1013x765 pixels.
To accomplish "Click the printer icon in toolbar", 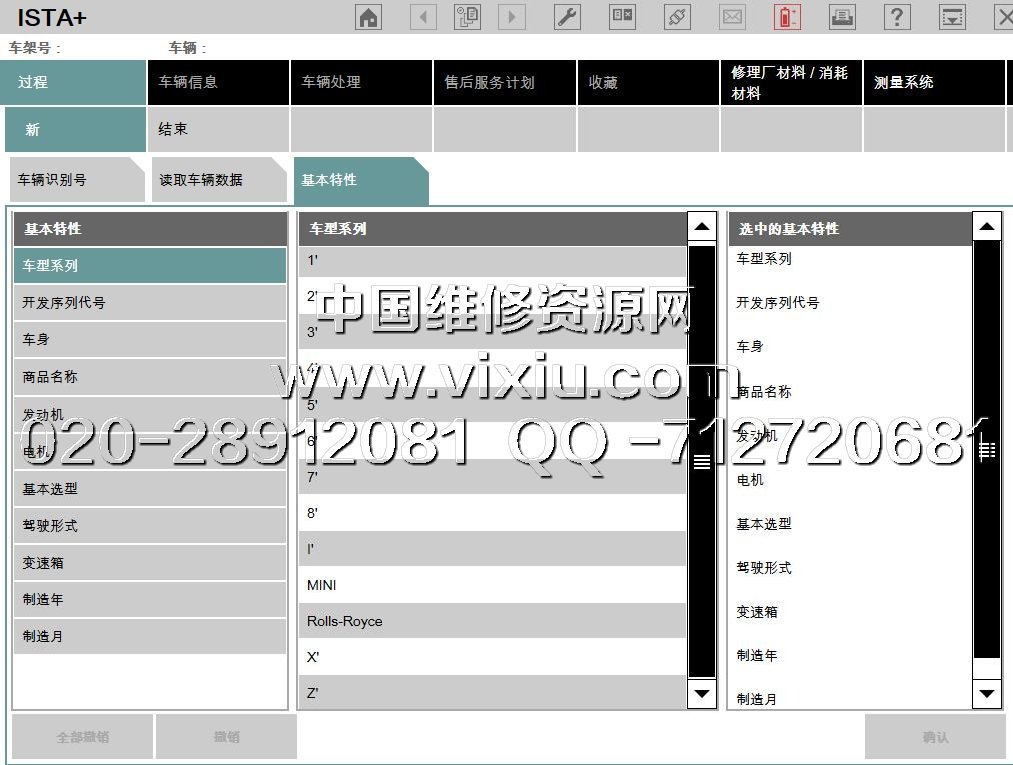I will [x=843, y=17].
